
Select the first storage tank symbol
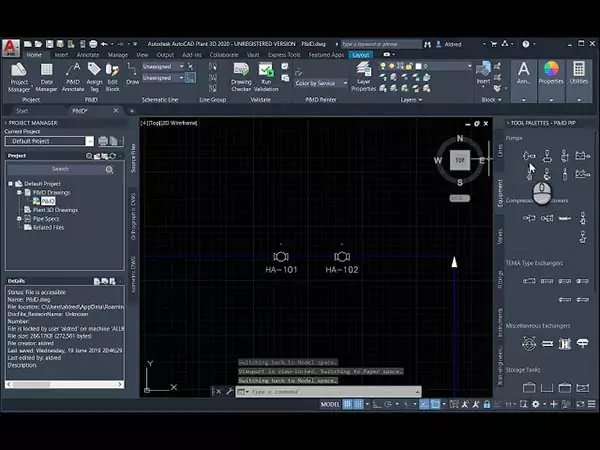coord(529,388)
